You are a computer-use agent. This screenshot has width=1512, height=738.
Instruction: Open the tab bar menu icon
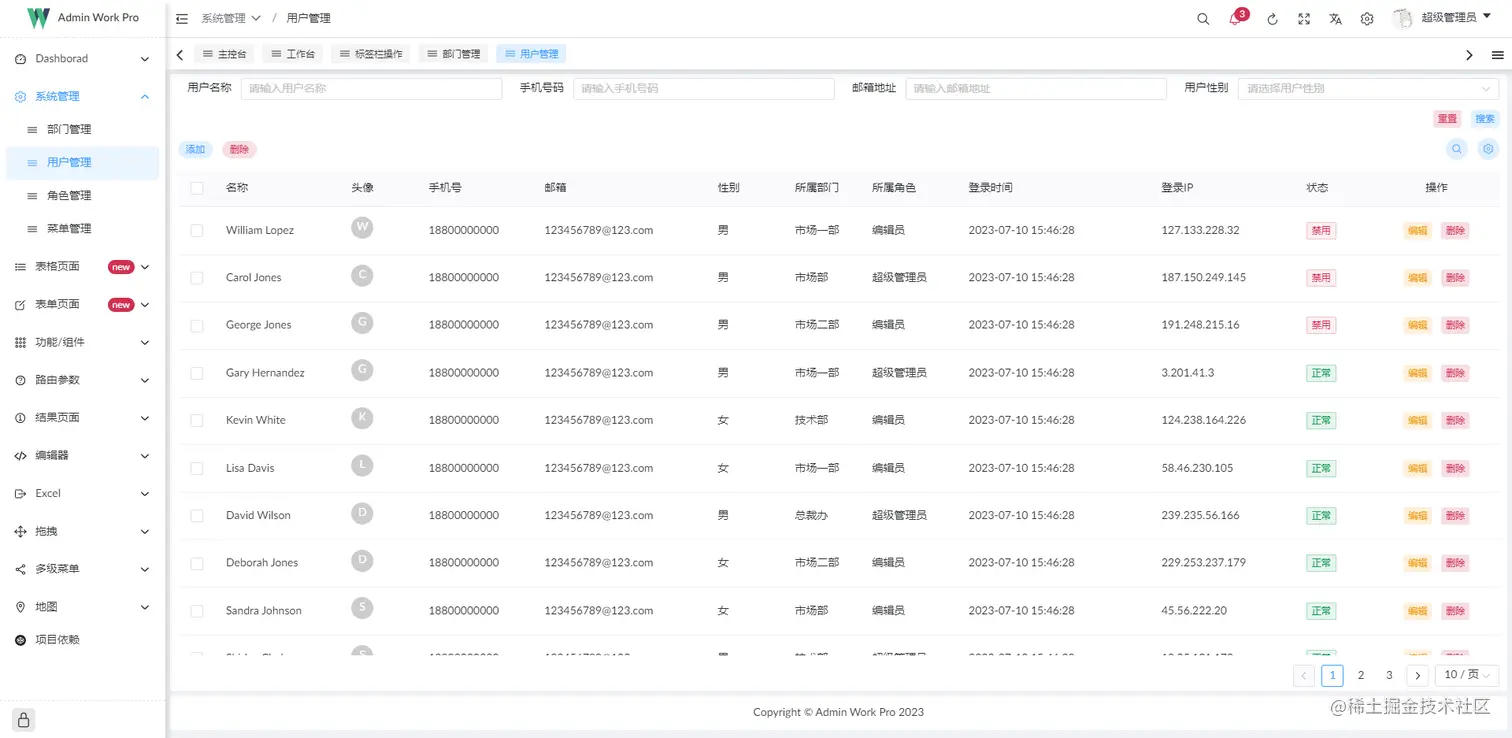click(1497, 55)
